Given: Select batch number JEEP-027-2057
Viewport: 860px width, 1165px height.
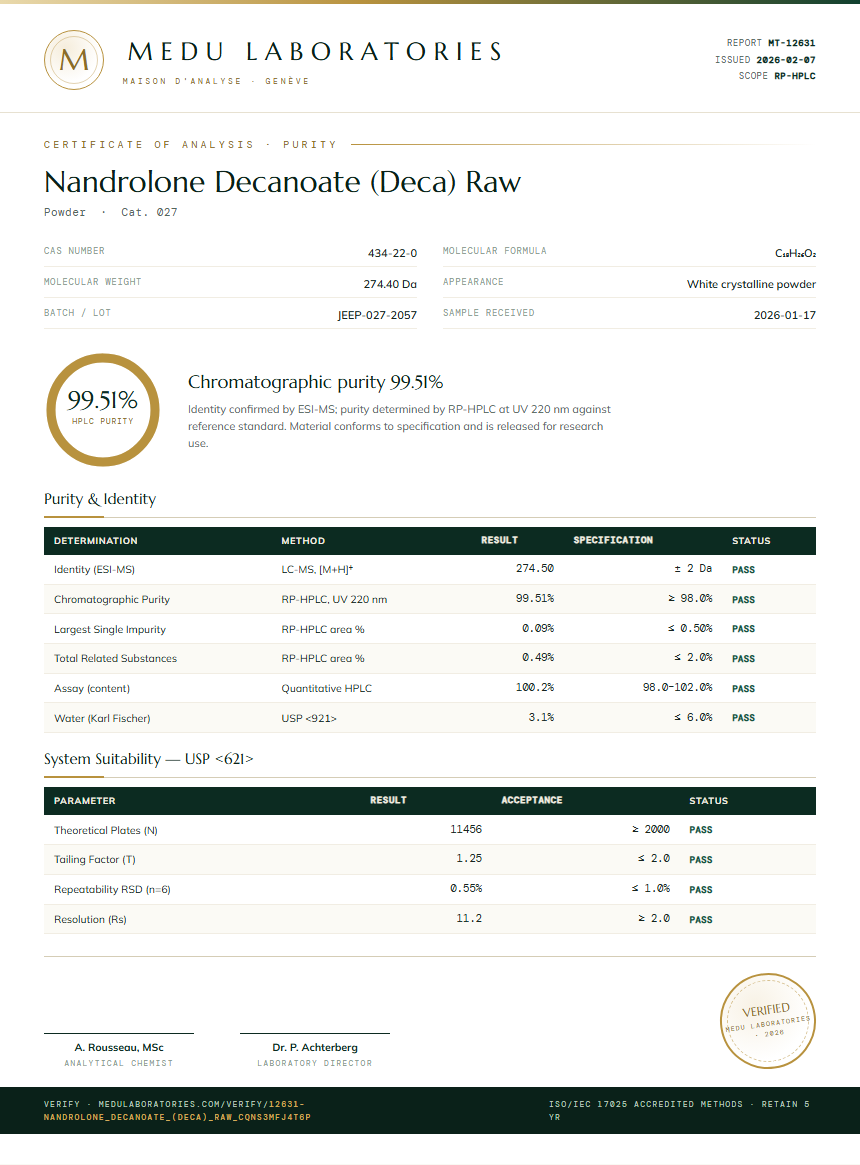Looking at the screenshot, I should click(378, 315).
